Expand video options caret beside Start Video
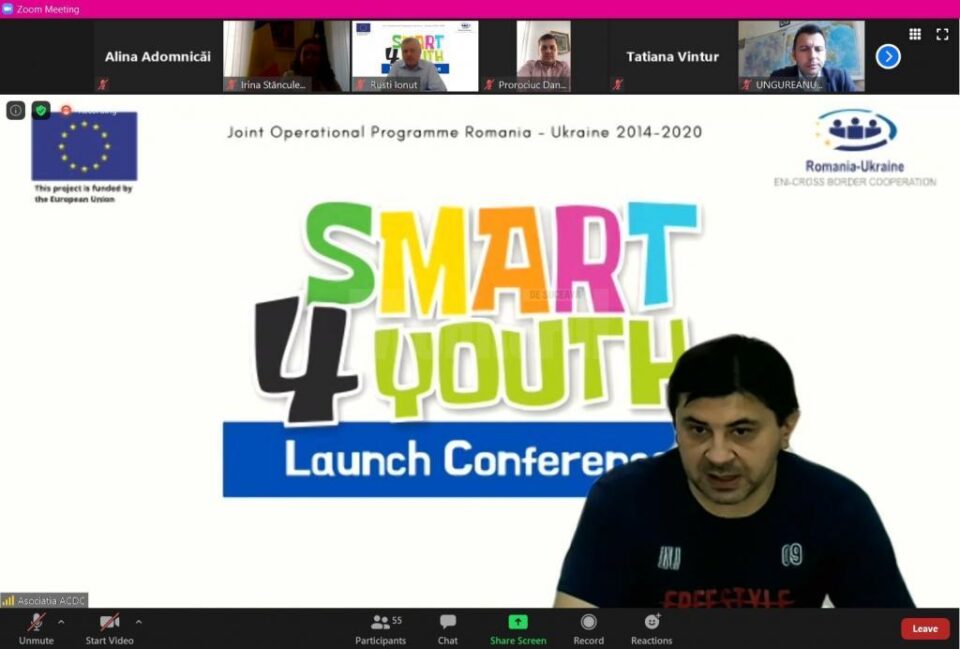This screenshot has width=960, height=649. pyautogui.click(x=139, y=622)
